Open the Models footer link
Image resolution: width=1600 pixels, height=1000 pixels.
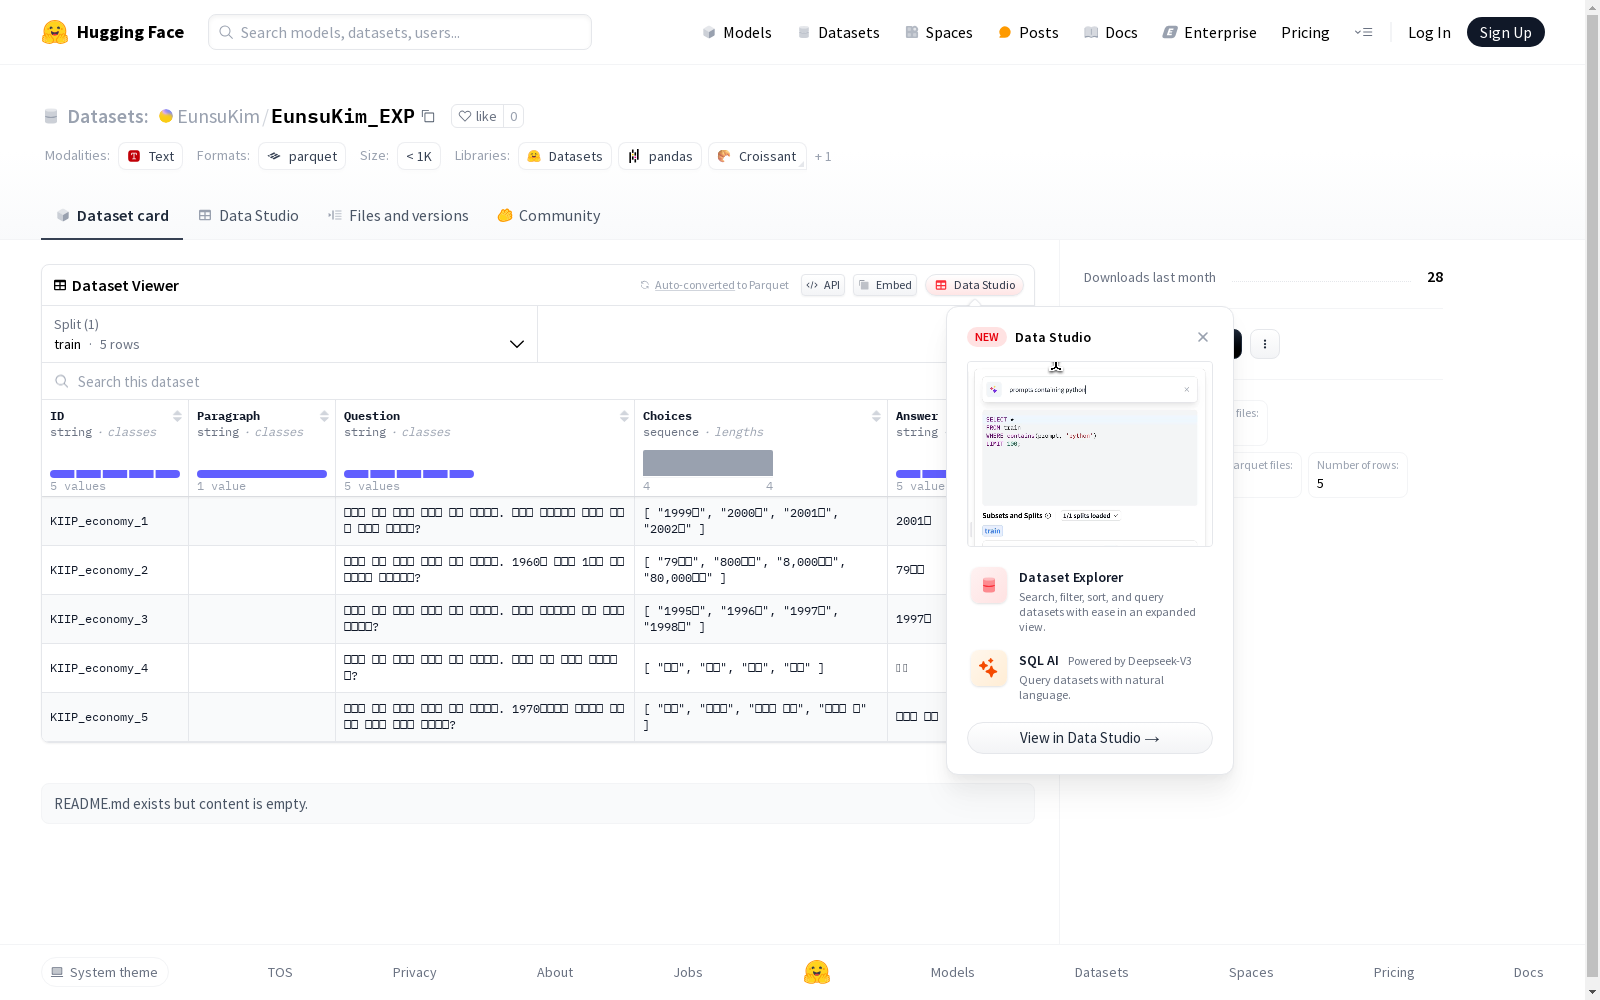tap(953, 972)
